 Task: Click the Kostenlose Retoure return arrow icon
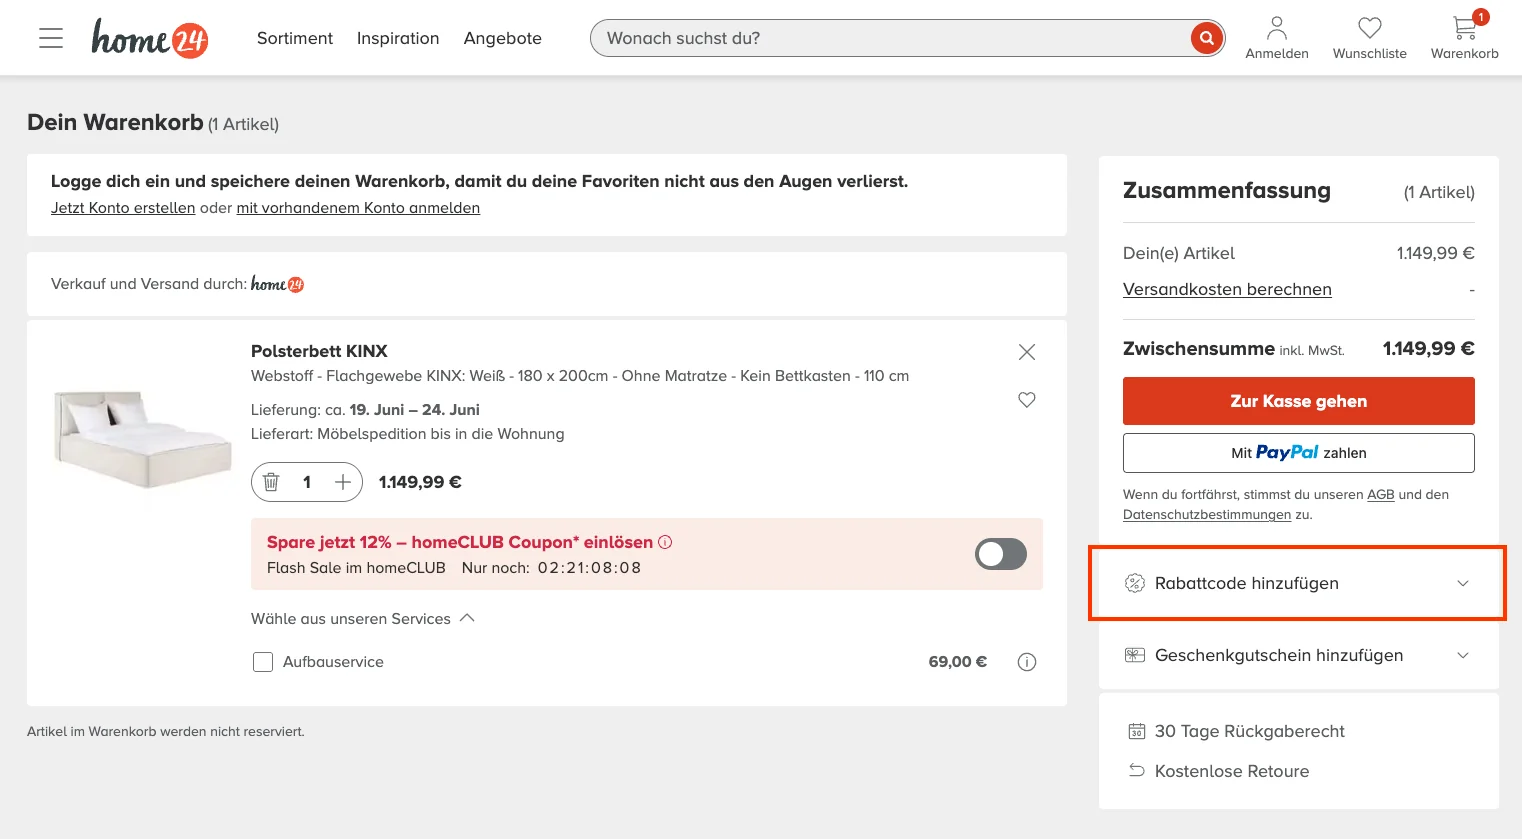tap(1137, 771)
